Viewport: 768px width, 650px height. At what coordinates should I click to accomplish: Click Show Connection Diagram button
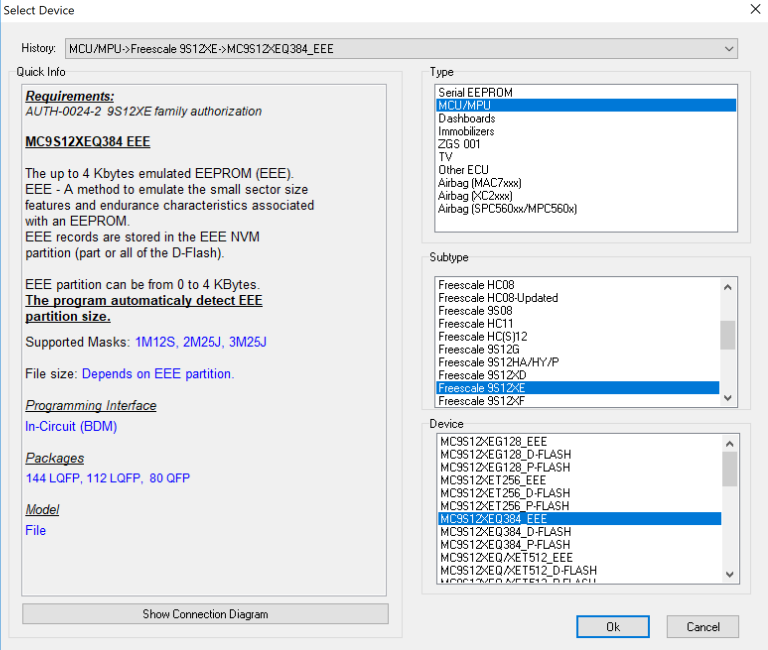(205, 614)
